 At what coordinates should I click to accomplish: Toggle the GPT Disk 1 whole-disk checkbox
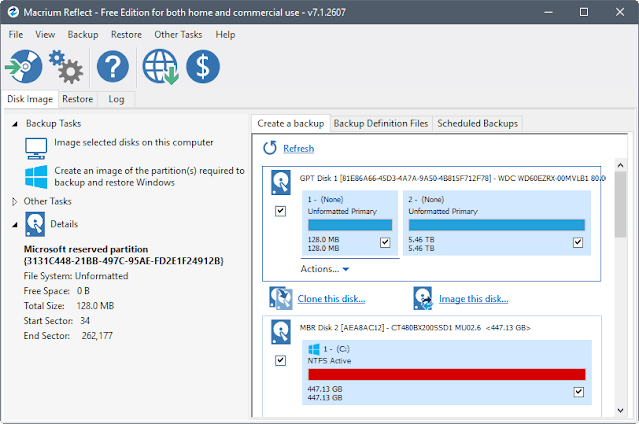pos(280,211)
